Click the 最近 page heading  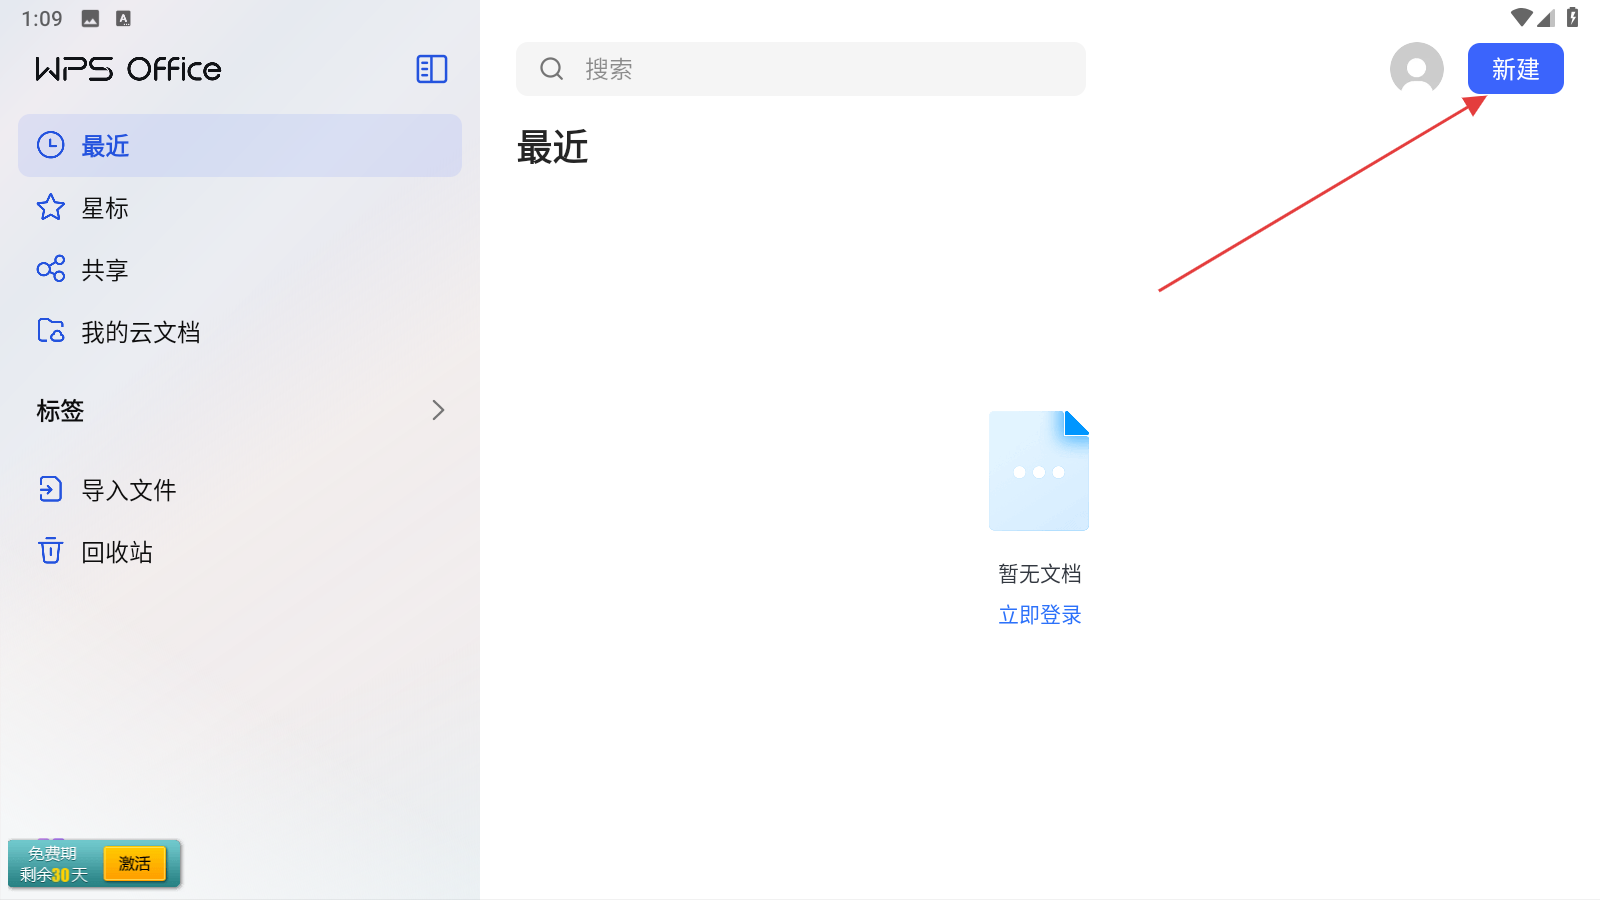(x=552, y=147)
